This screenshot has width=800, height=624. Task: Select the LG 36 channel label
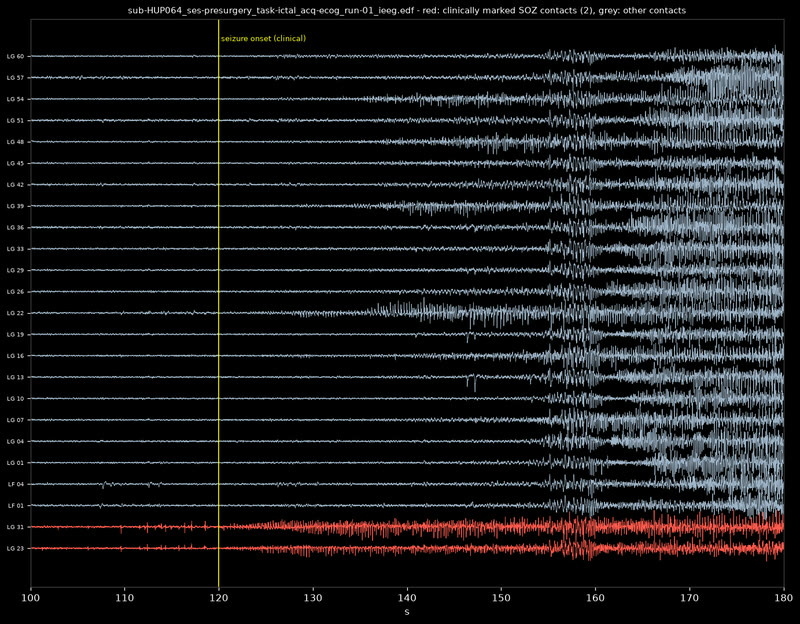[15, 228]
